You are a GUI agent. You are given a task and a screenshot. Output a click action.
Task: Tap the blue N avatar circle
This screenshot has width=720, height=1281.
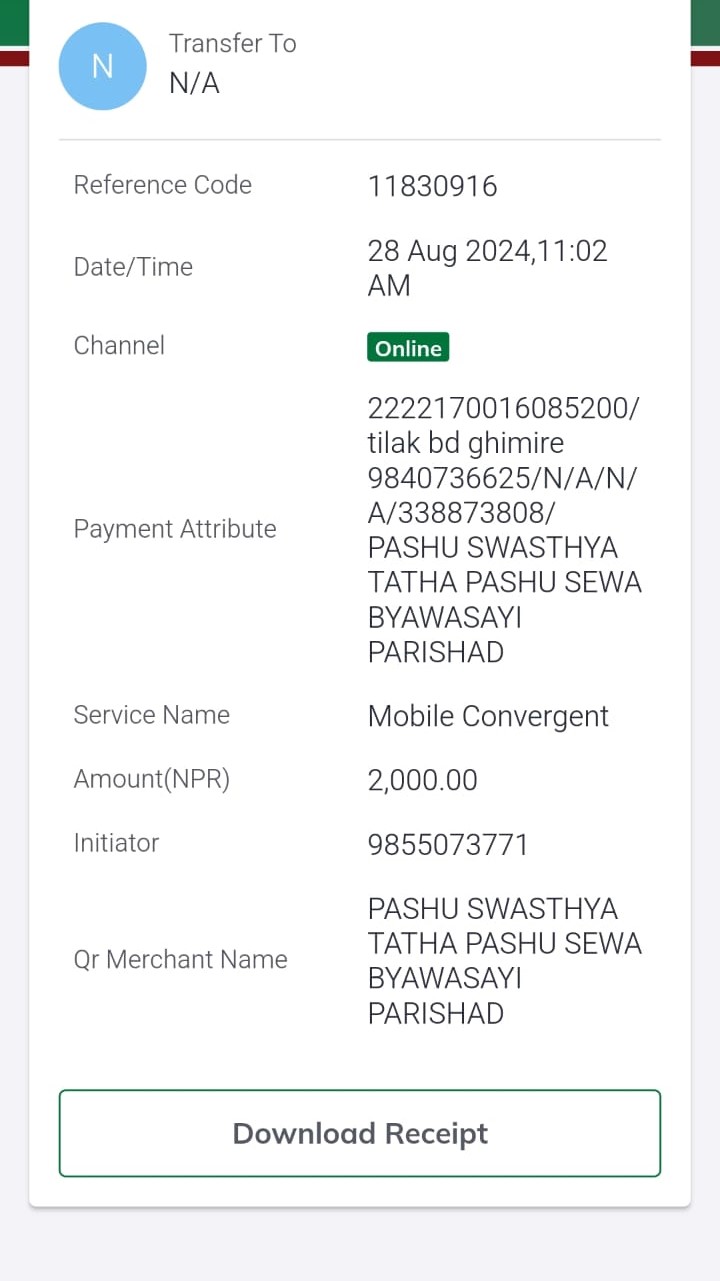103,66
